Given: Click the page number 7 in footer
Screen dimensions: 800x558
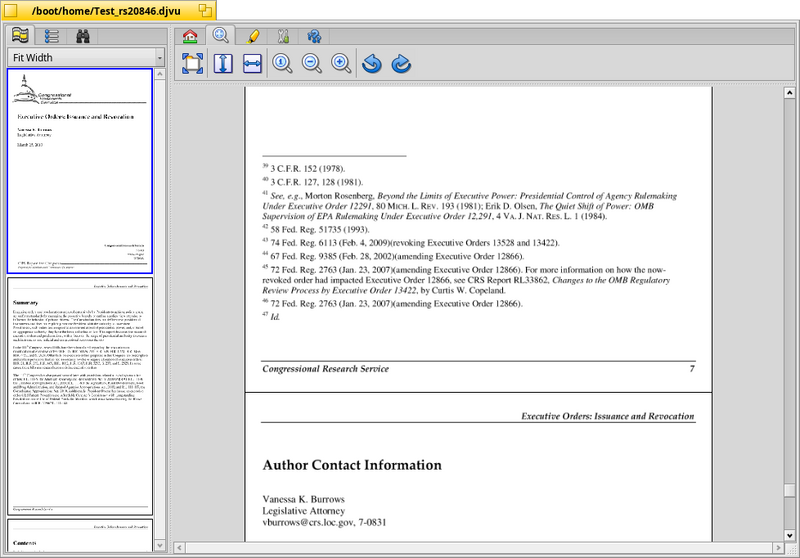Looking at the screenshot, I should [x=692, y=369].
